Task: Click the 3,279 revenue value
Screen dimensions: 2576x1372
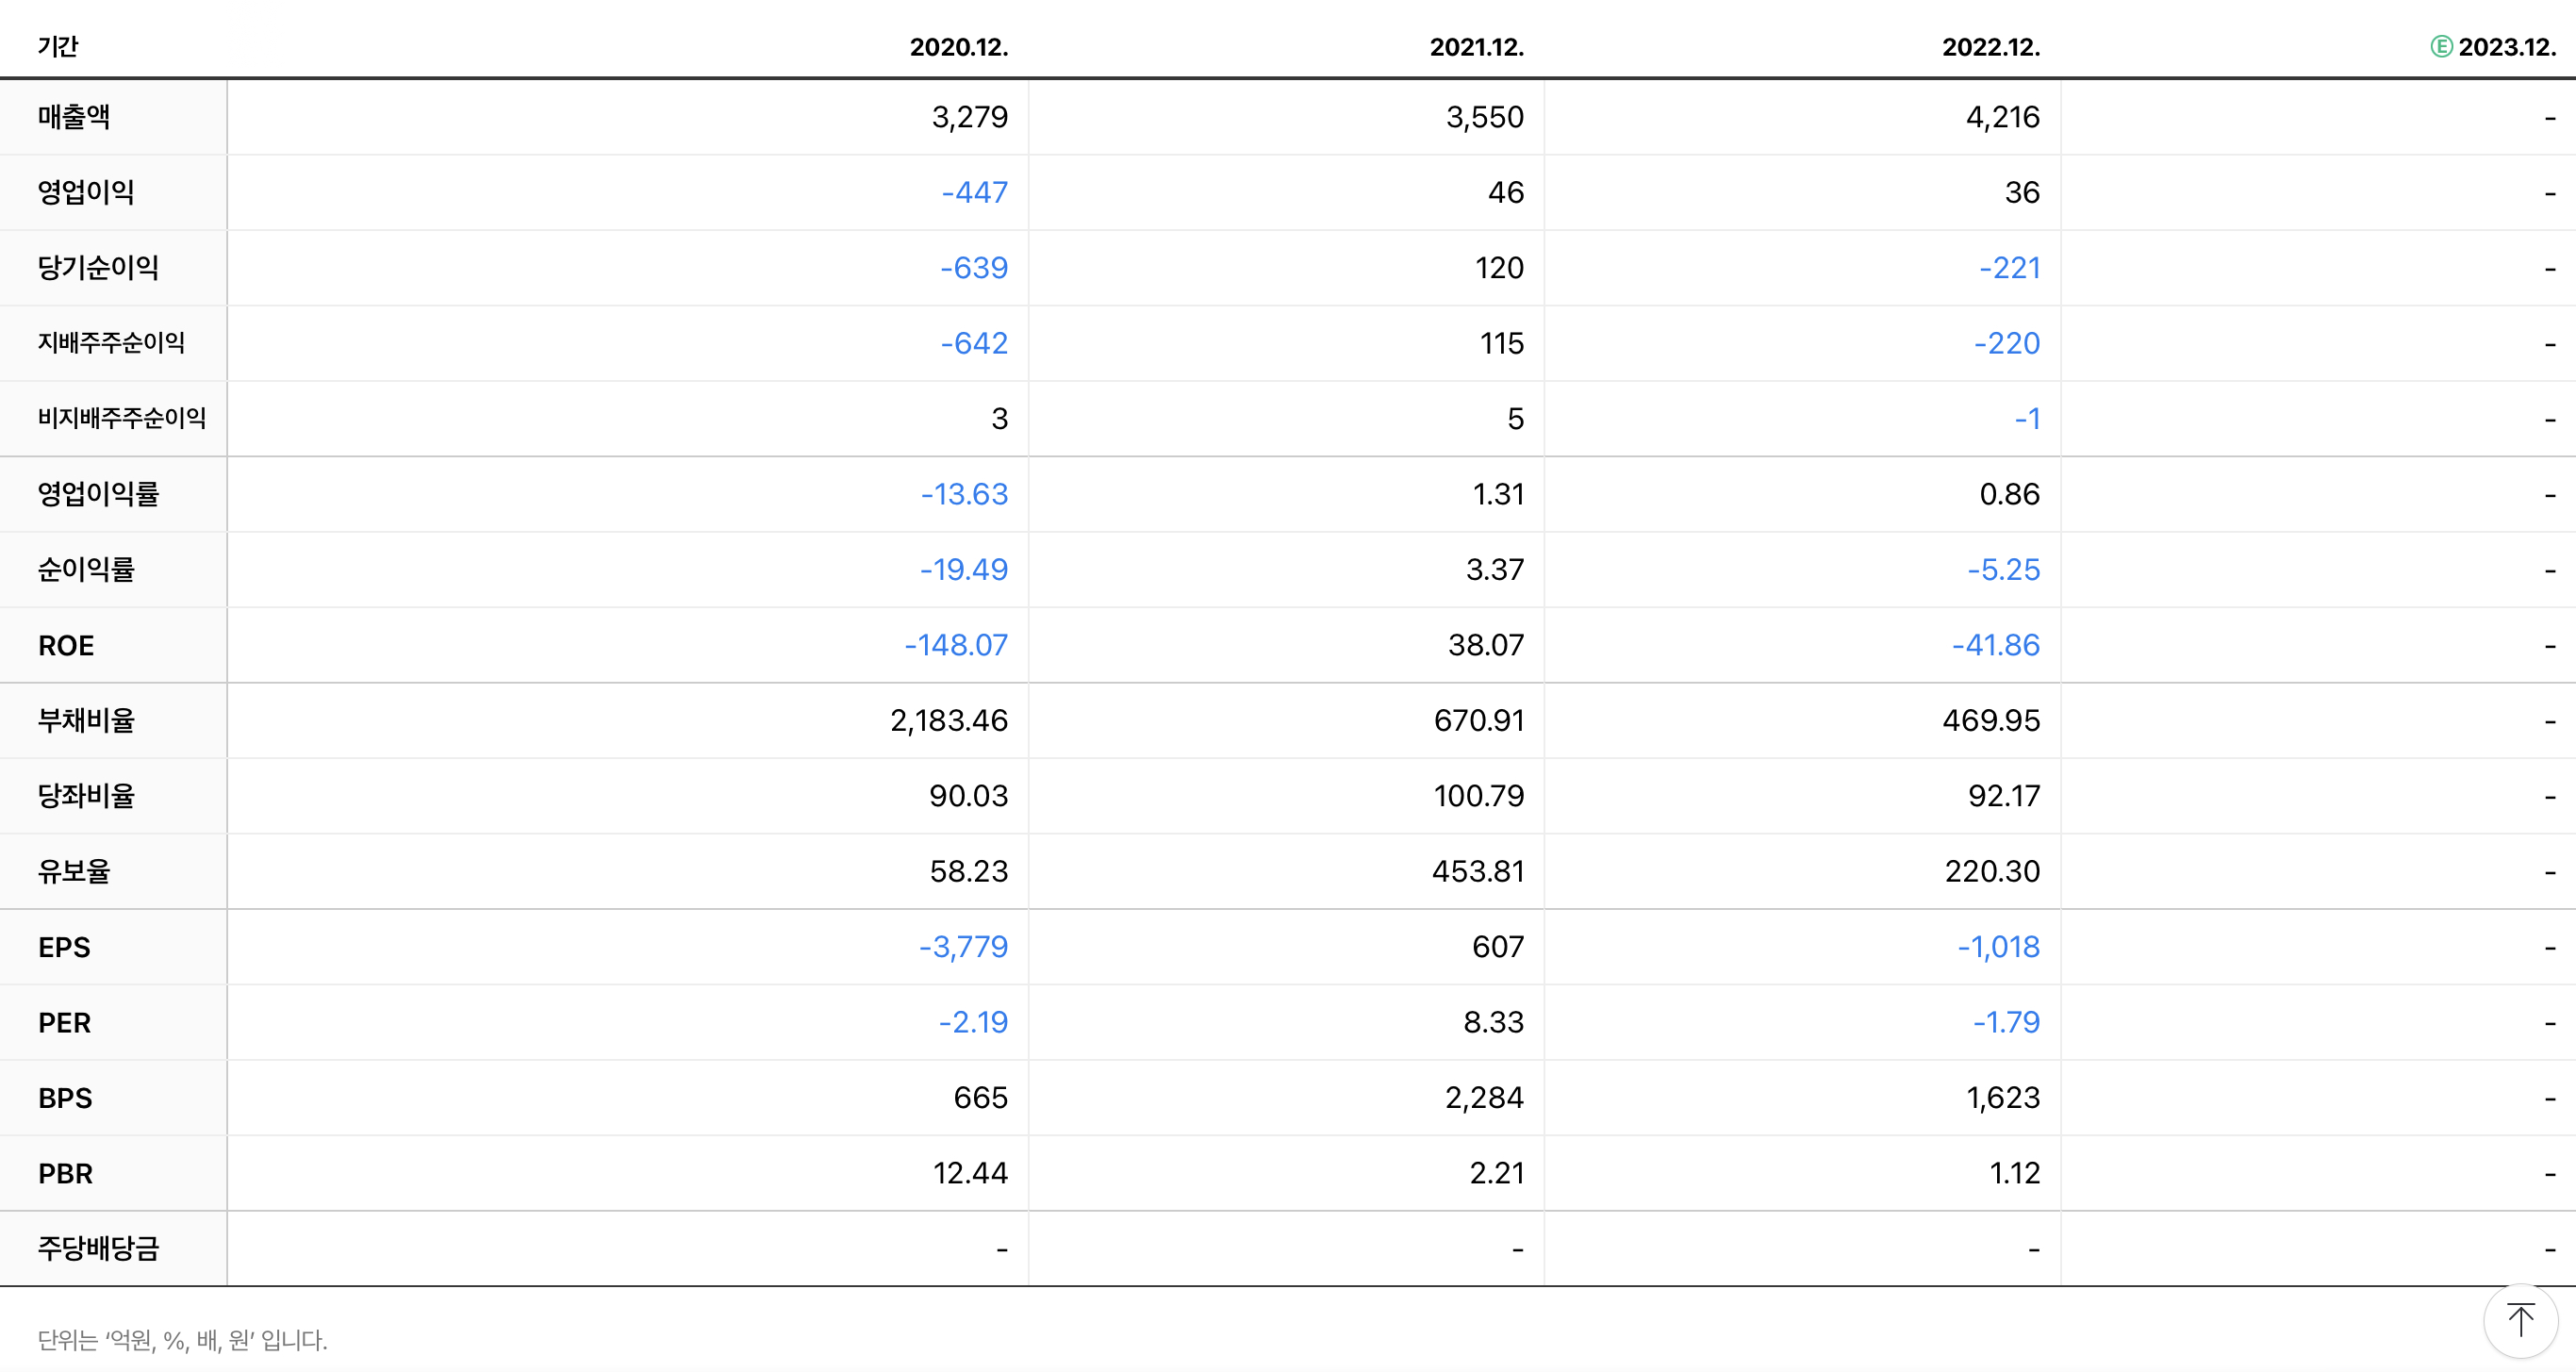Action: [x=969, y=117]
